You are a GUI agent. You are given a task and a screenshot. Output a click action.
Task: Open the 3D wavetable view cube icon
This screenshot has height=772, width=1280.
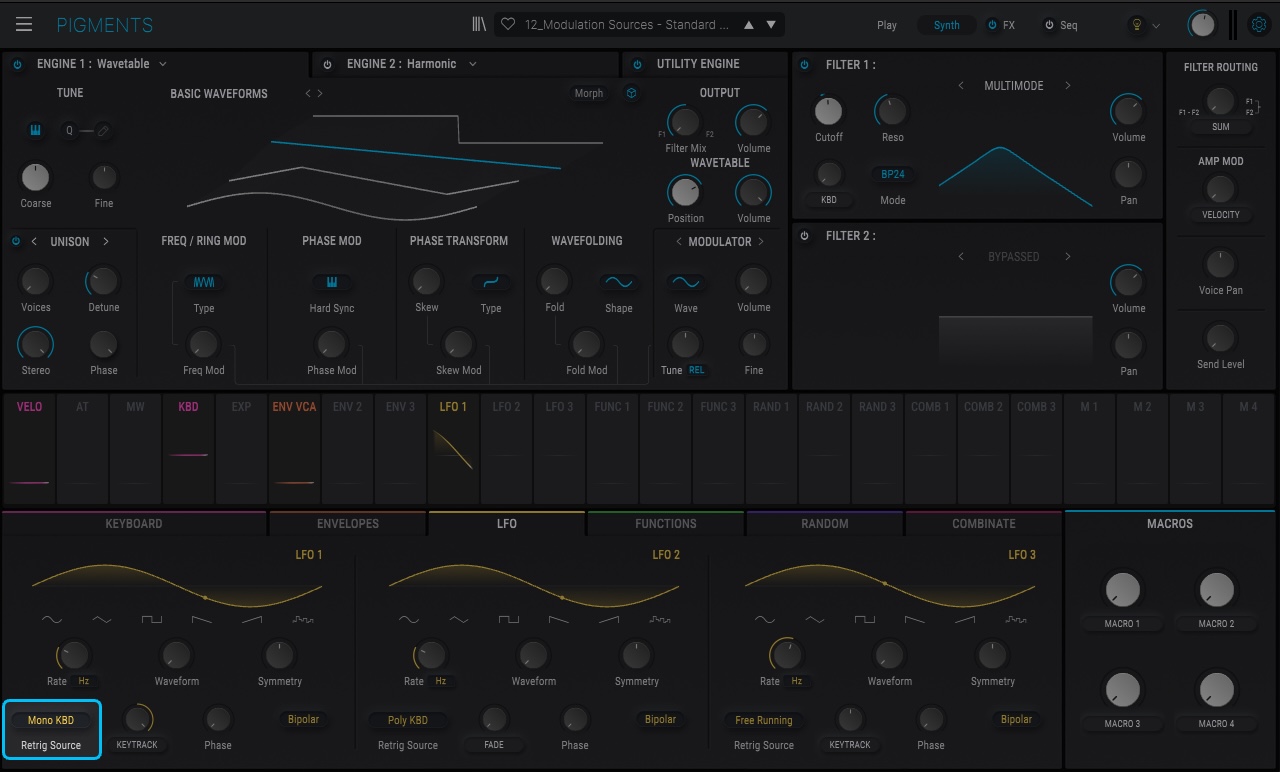[x=632, y=93]
